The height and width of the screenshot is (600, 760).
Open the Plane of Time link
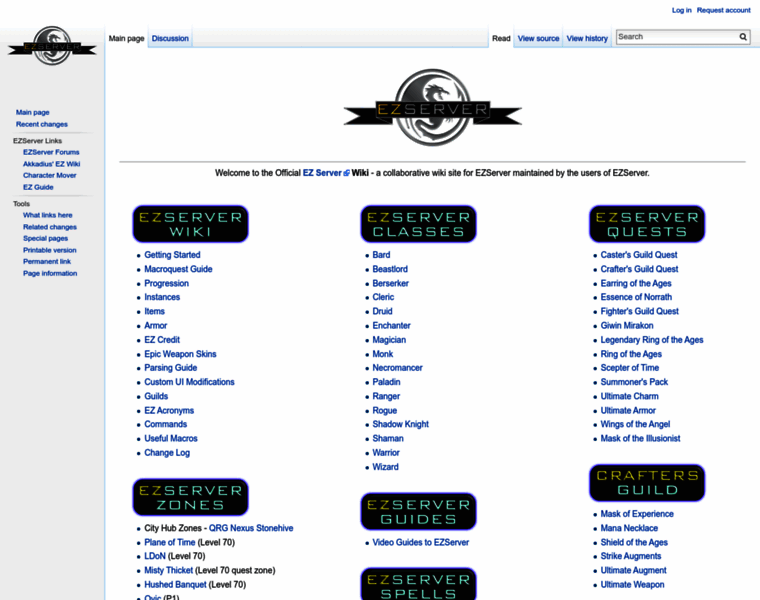pos(170,542)
